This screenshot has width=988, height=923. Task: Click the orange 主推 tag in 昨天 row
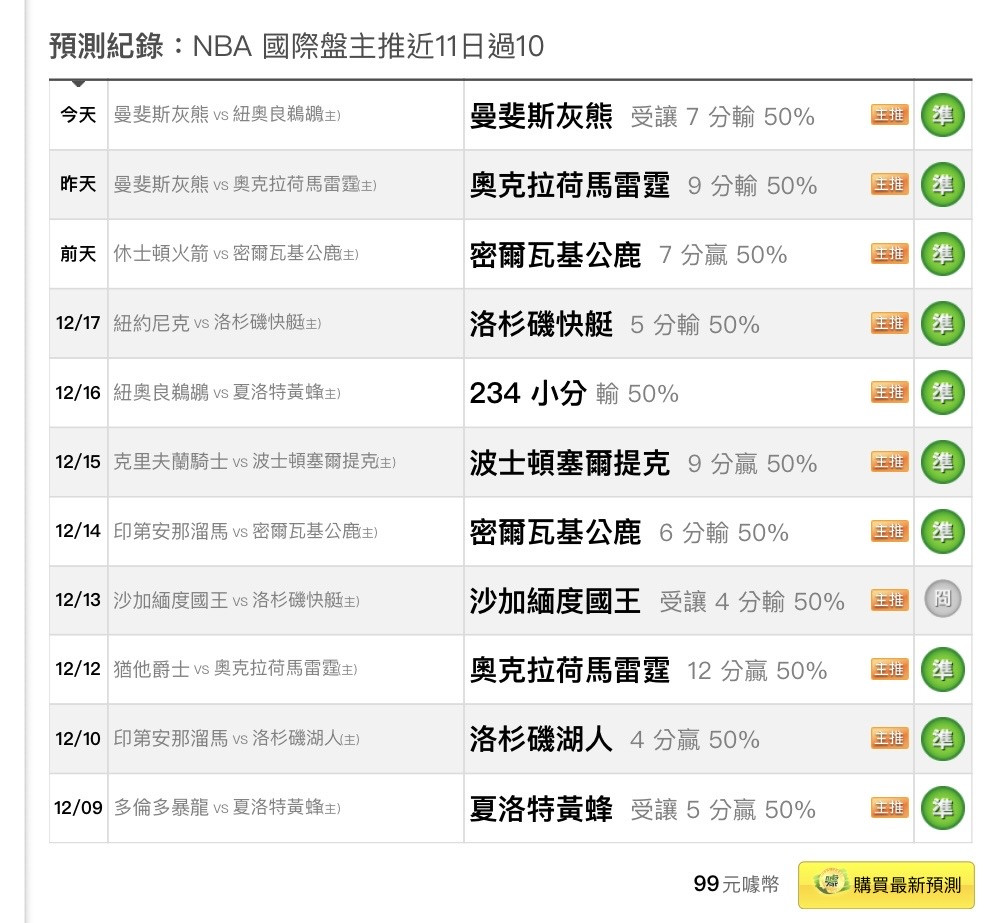coord(890,184)
